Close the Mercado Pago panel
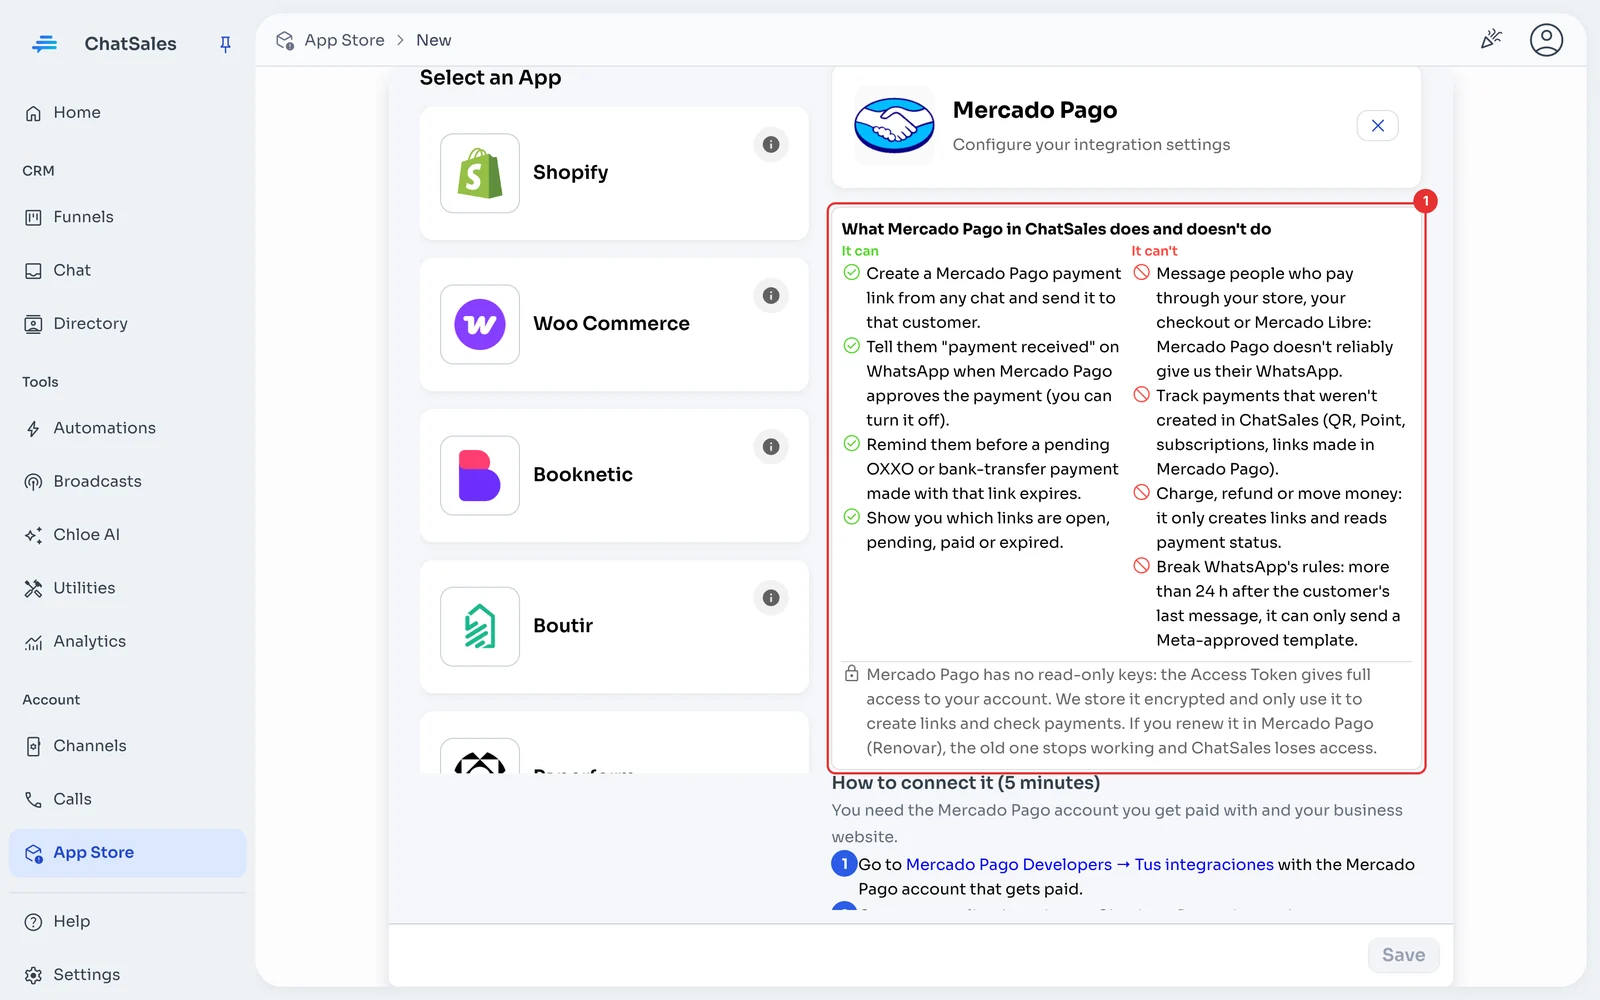 point(1378,126)
